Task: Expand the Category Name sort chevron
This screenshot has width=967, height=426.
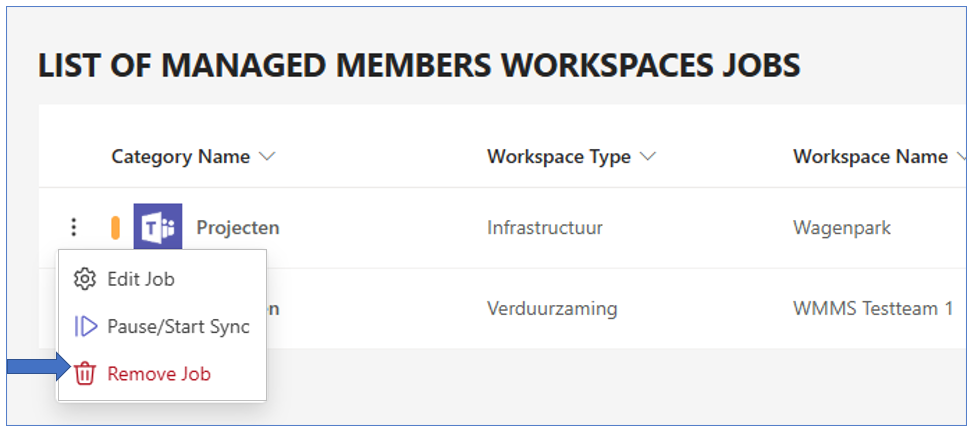Action: (x=266, y=157)
